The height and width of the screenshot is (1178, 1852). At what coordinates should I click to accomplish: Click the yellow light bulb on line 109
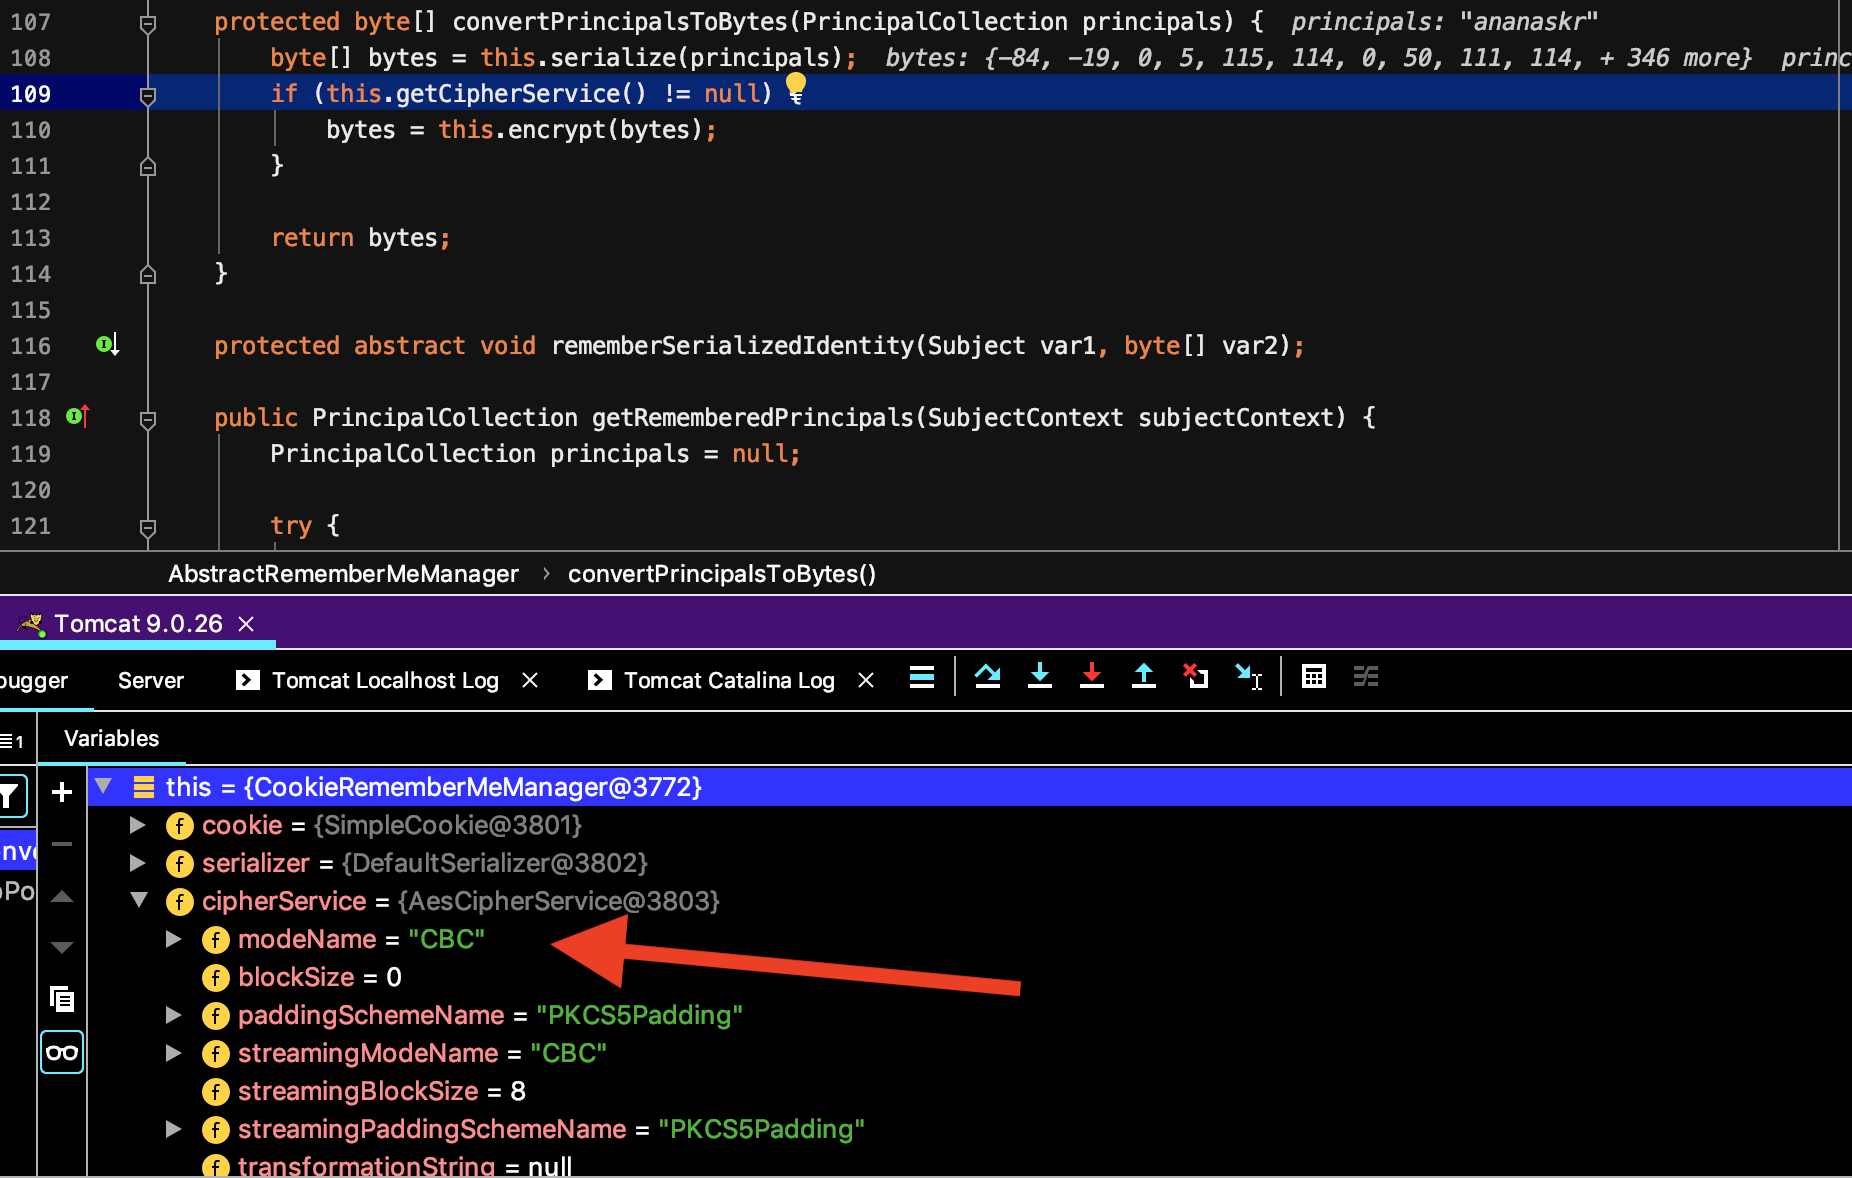point(795,88)
